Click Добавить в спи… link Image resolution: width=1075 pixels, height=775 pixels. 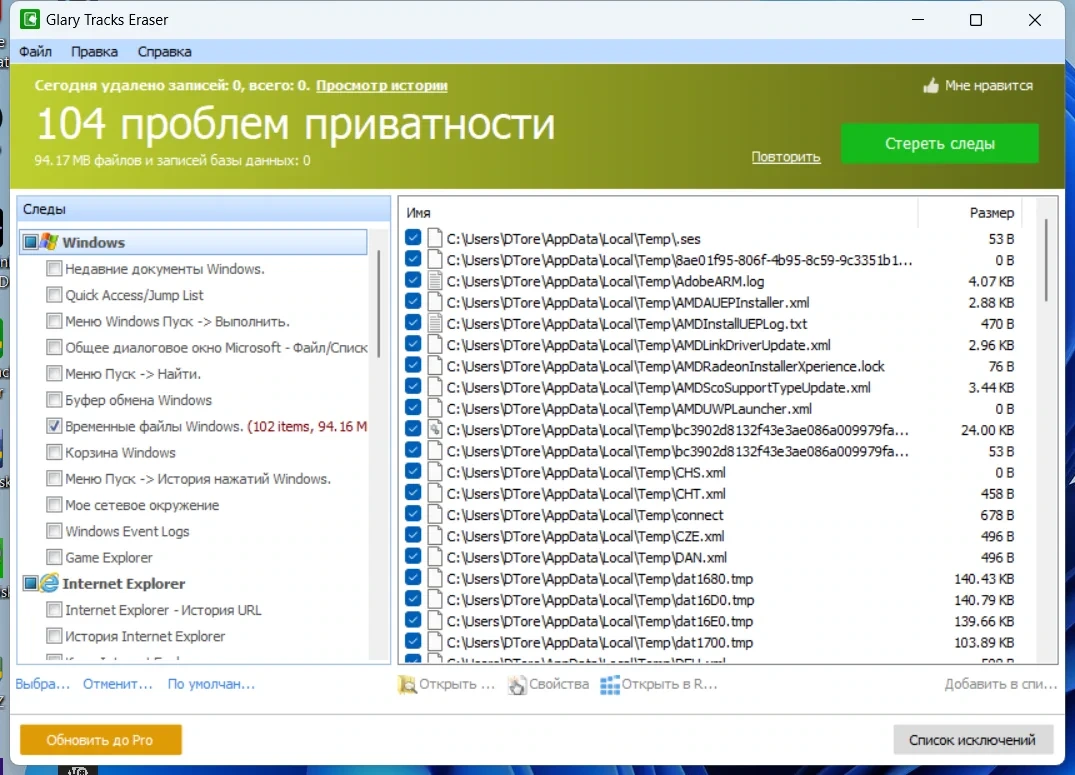[x=1001, y=684]
